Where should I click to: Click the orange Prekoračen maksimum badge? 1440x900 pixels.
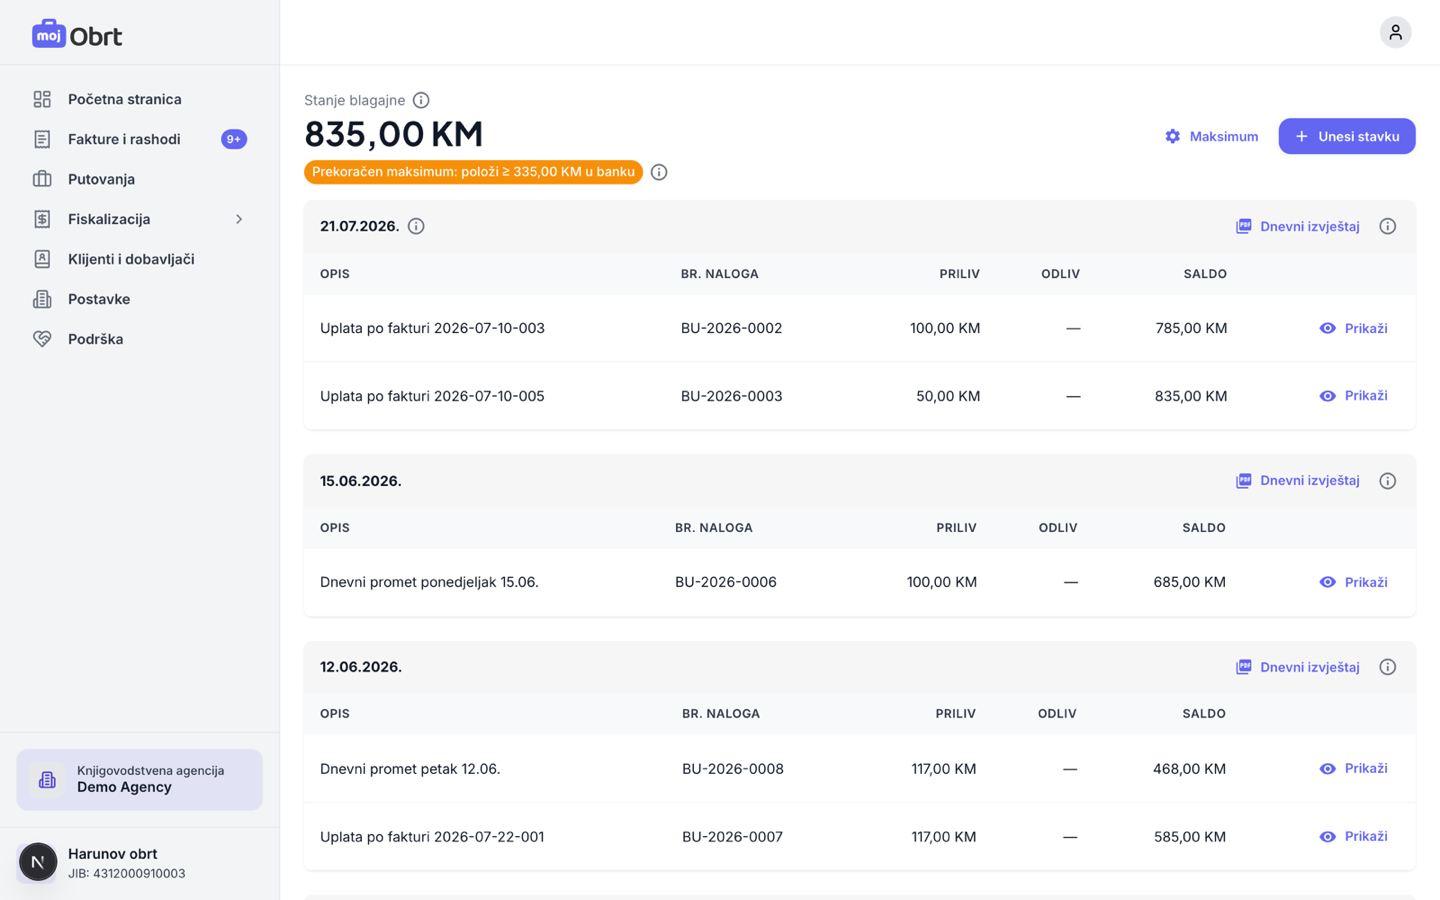pyautogui.click(x=473, y=172)
